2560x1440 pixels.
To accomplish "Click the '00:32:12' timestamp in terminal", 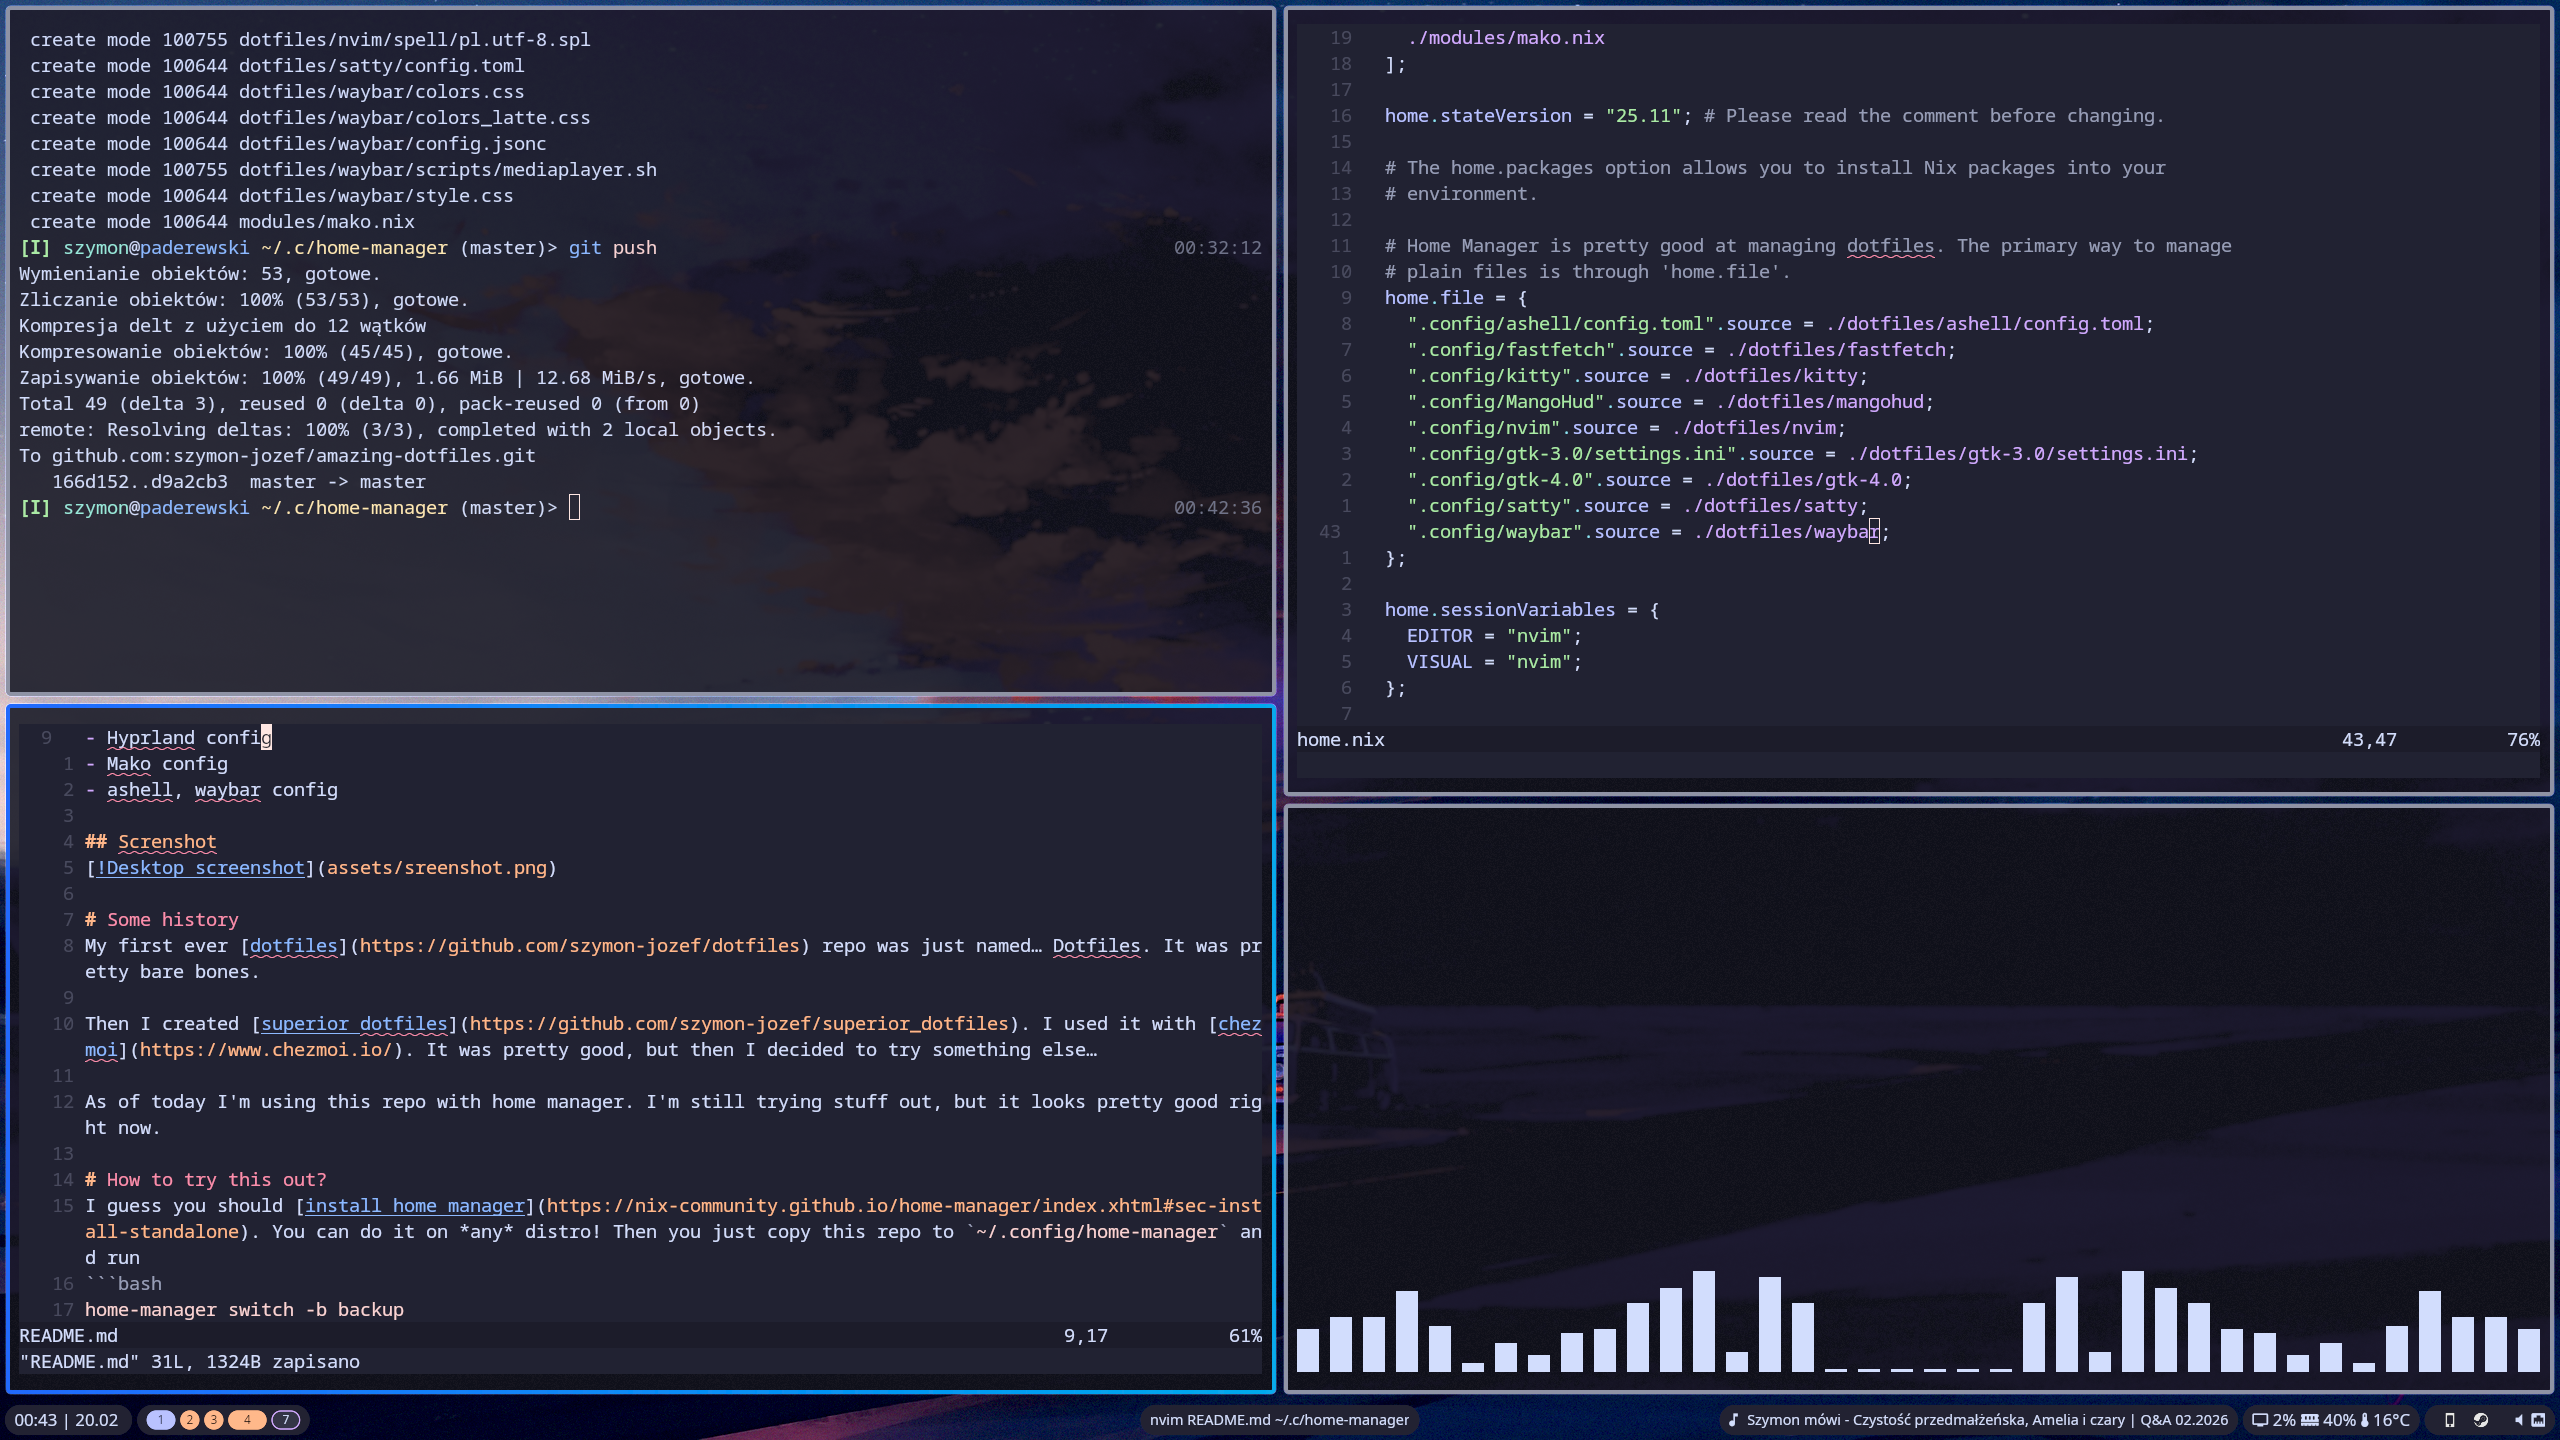I will click(x=1218, y=247).
